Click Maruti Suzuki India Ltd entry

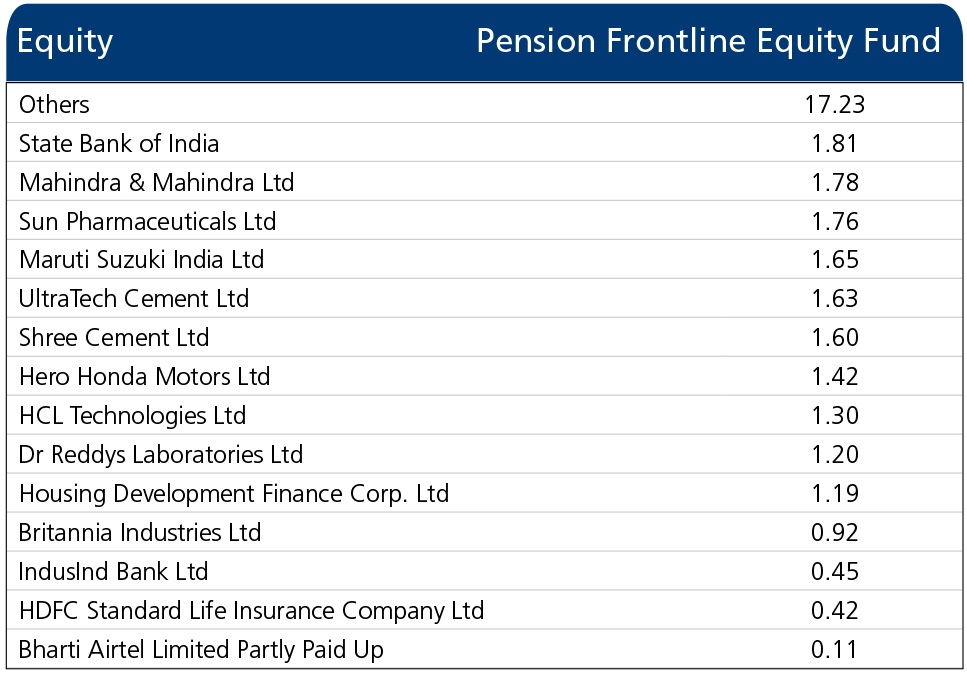click(x=141, y=259)
